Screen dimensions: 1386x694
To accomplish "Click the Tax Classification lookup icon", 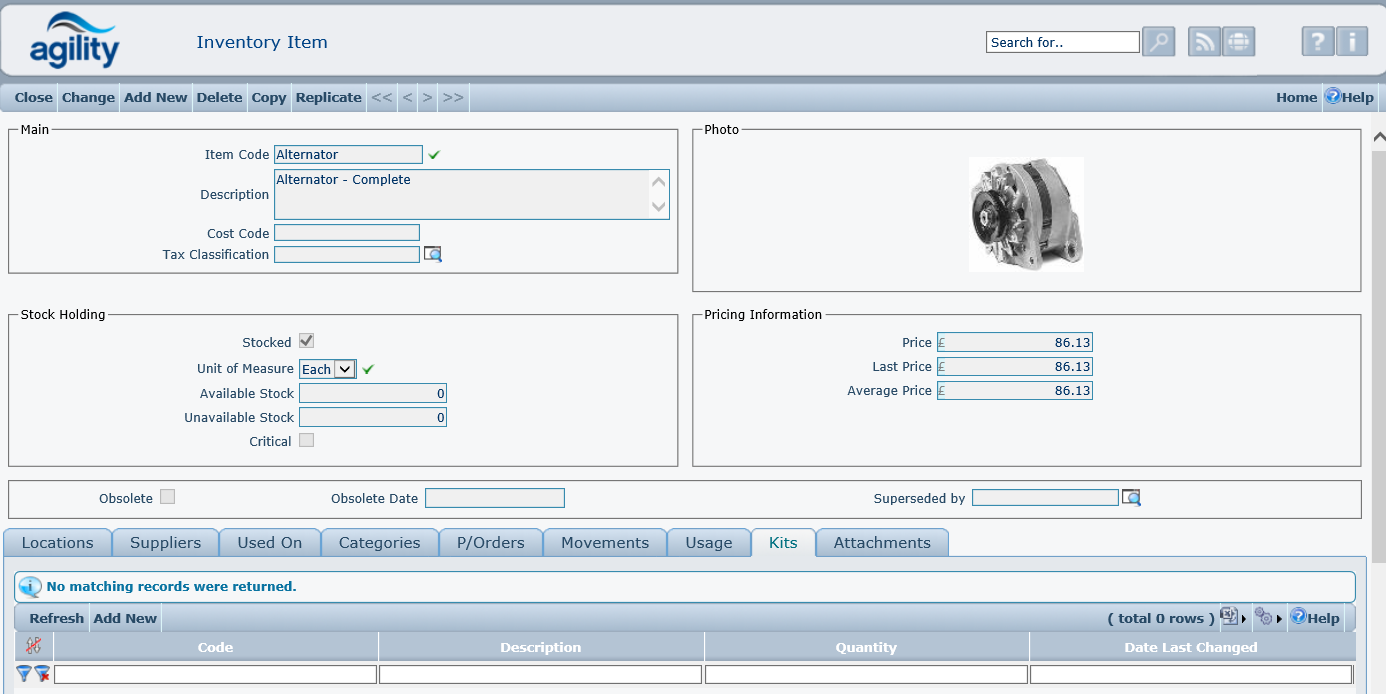I will 432,255.
